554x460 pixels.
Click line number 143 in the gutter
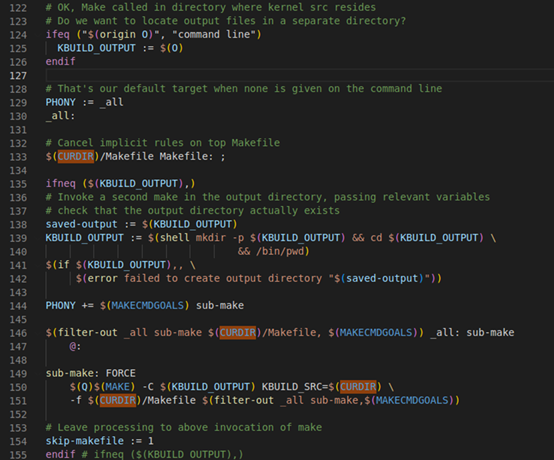point(18,293)
